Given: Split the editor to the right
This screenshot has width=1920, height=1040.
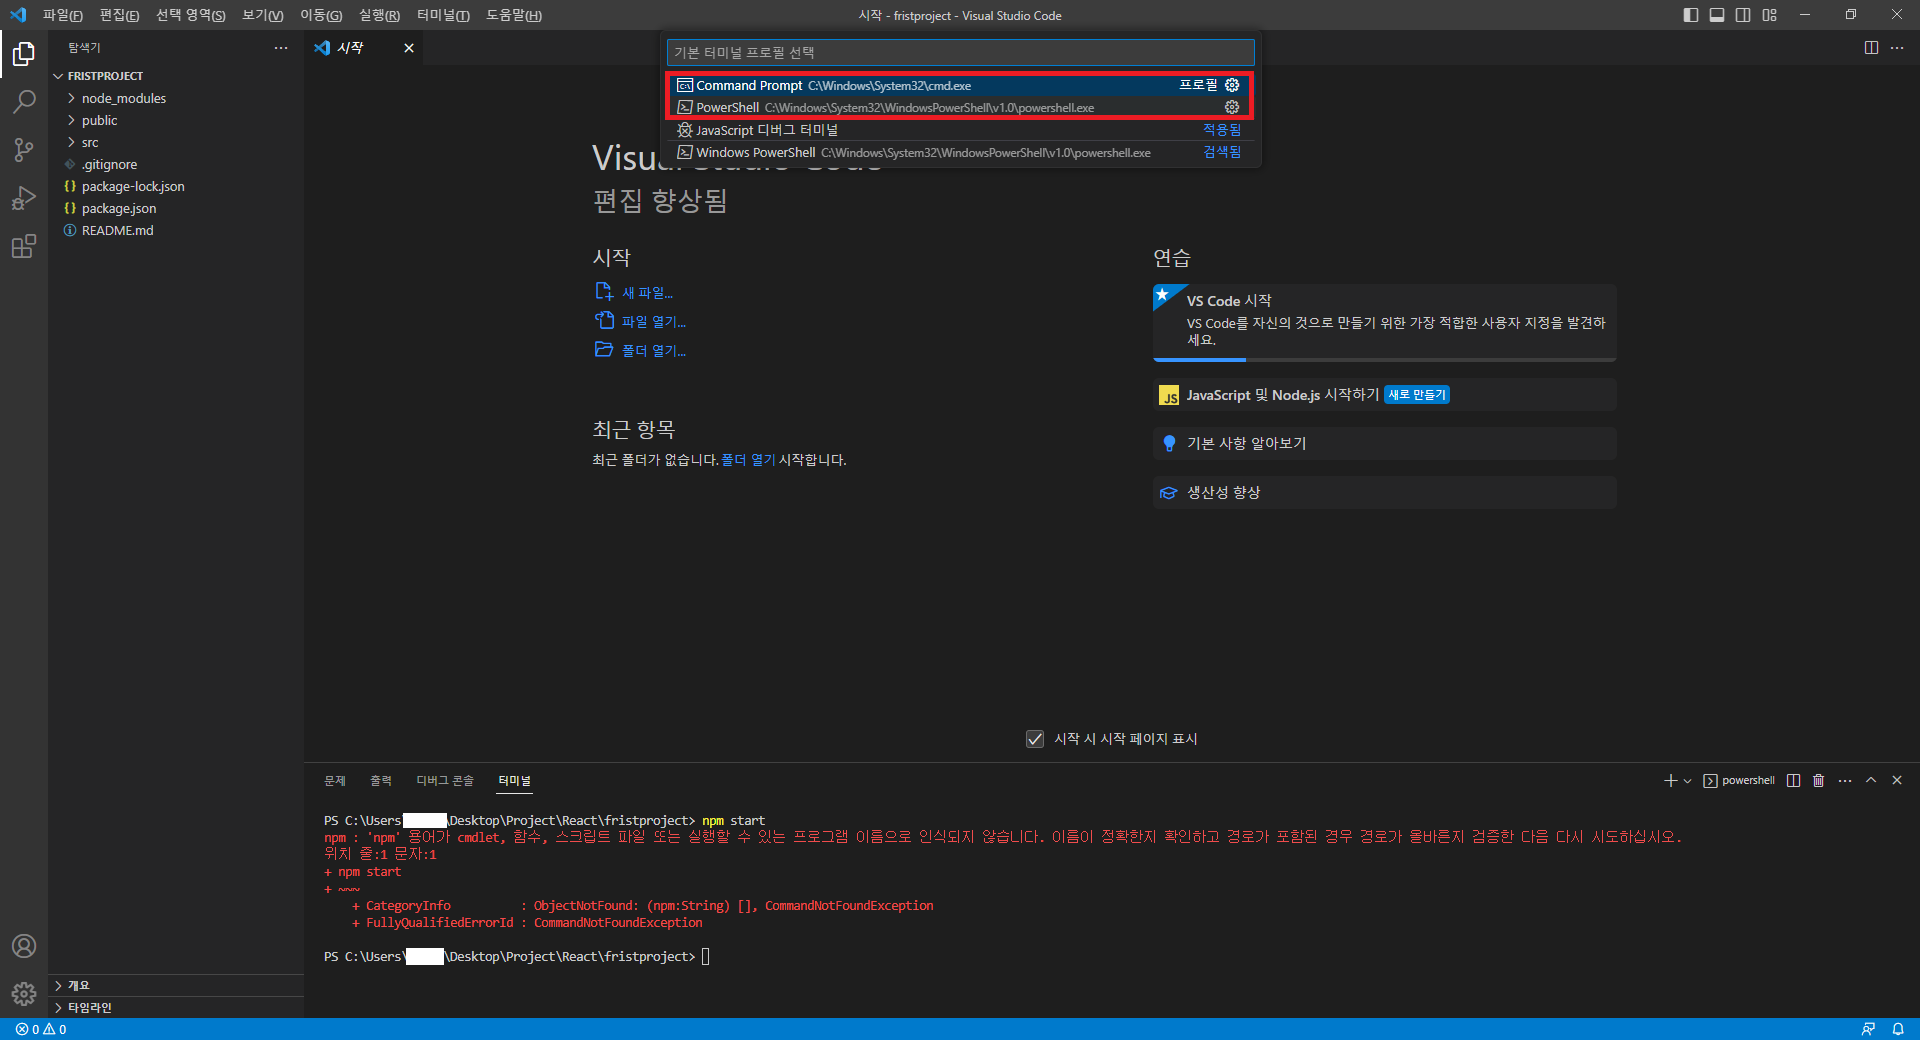Looking at the screenshot, I should click(1871, 48).
